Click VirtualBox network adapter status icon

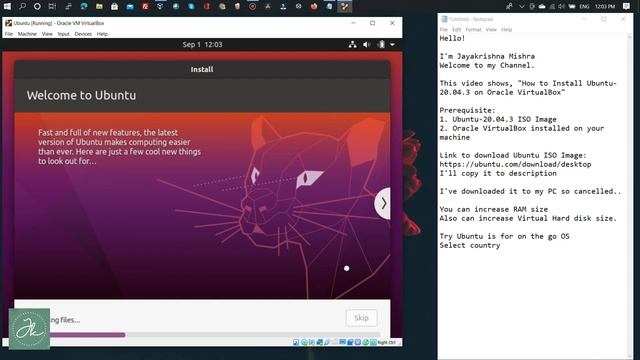pos(320,342)
